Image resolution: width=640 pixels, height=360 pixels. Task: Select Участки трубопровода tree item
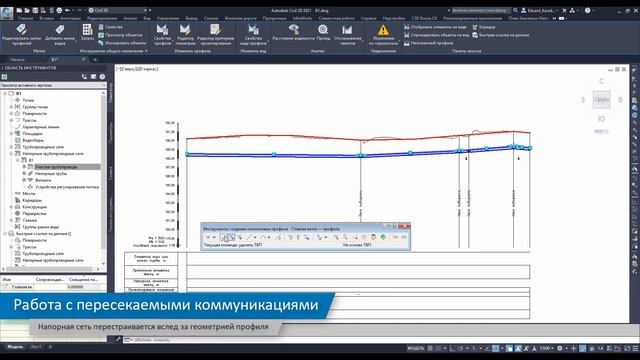(x=56, y=167)
